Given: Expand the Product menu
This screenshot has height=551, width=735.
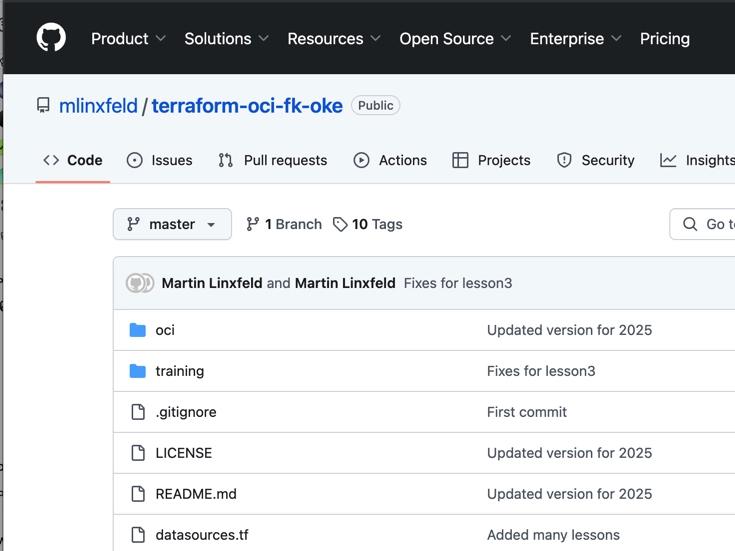Looking at the screenshot, I should 128,38.
